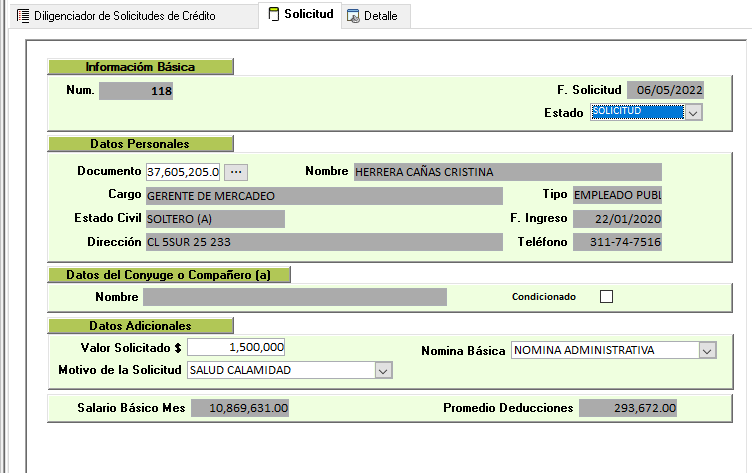Toggle the Condicionado checkbox
Image resolution: width=752 pixels, height=473 pixels.
click(x=605, y=296)
